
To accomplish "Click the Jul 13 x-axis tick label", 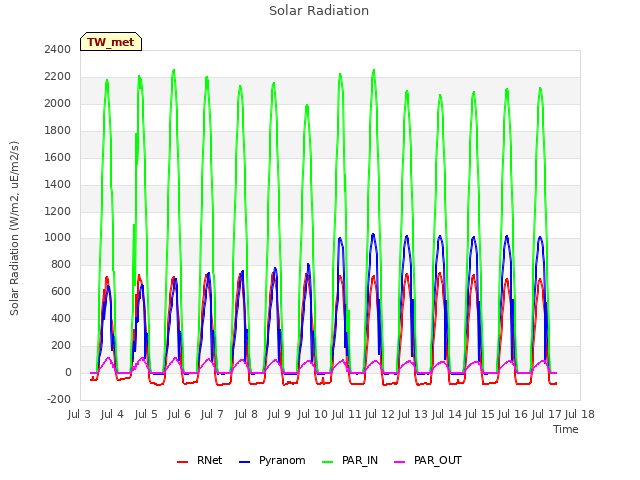I will click(x=413, y=414).
